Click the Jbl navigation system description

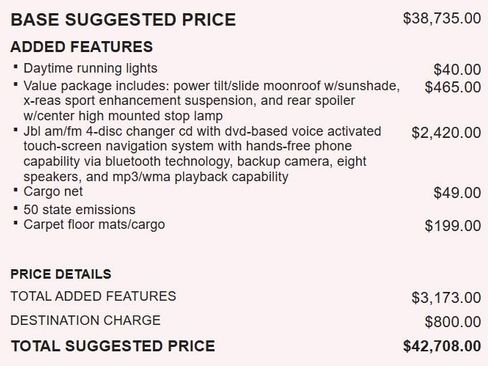[202, 154]
